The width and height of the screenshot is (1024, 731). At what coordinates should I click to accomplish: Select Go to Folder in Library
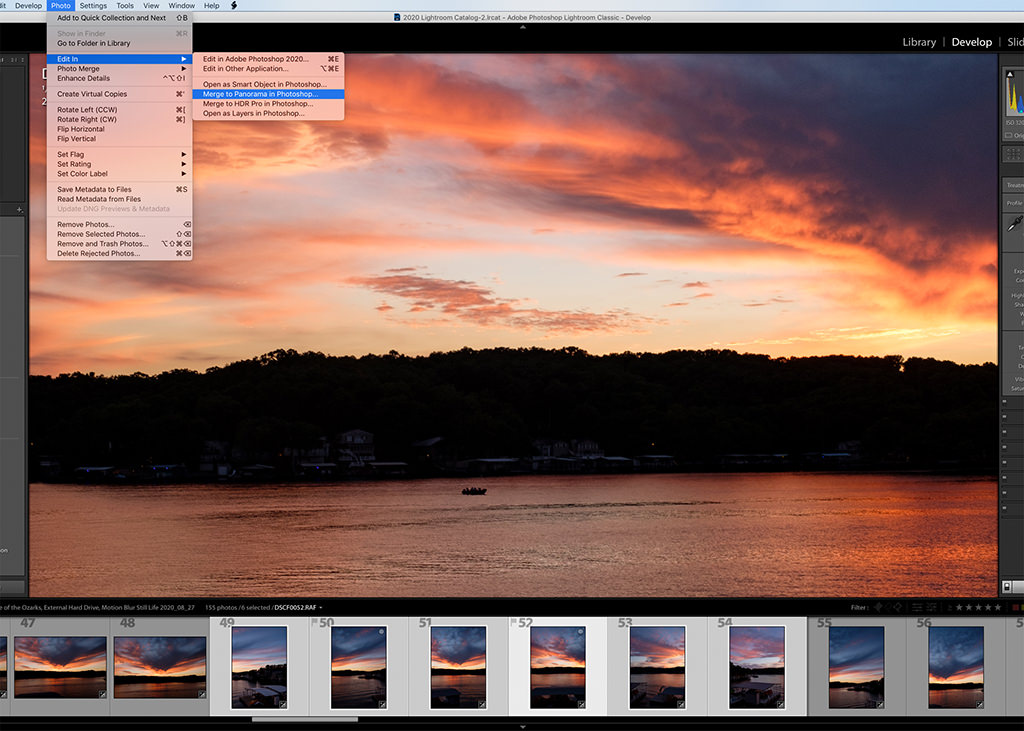coord(120,43)
